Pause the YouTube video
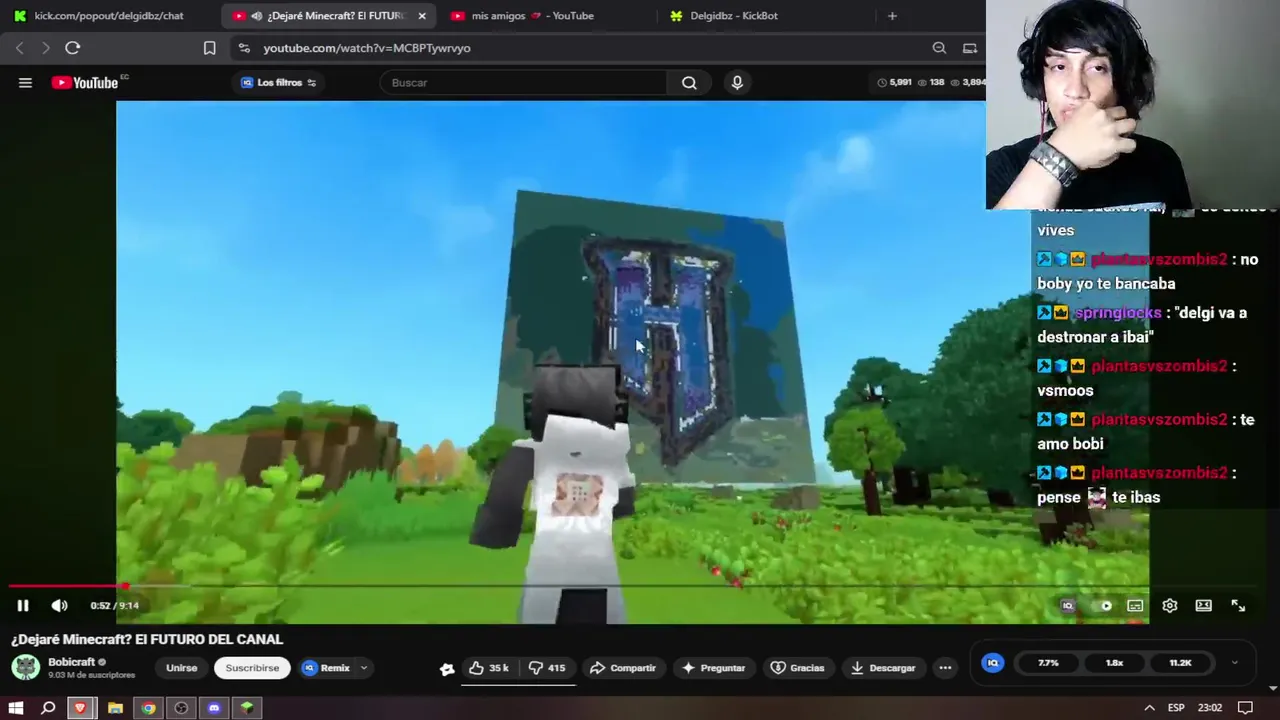The image size is (1280, 720). click(23, 605)
